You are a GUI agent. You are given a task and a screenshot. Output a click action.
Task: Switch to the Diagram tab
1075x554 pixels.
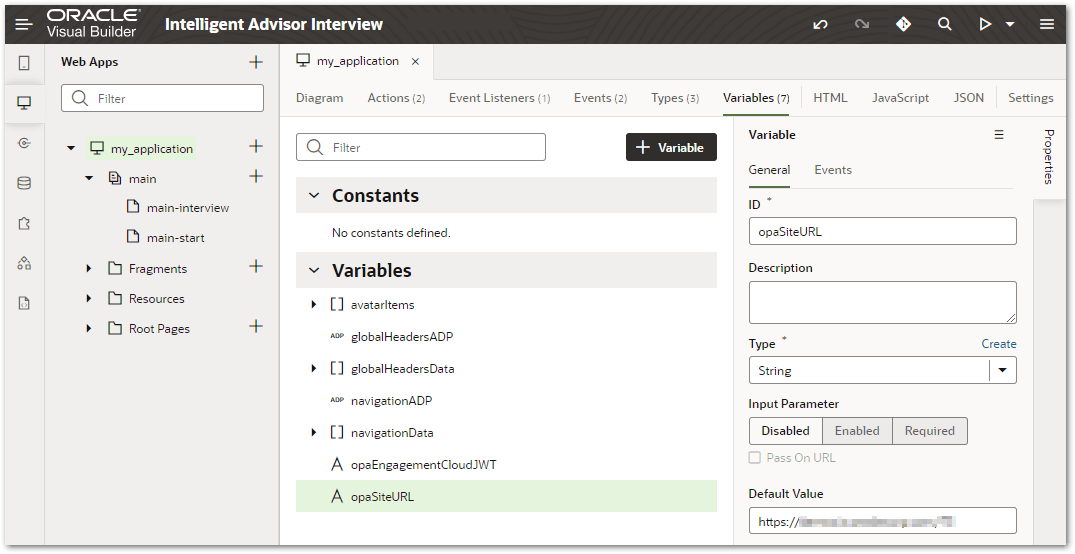pos(319,98)
